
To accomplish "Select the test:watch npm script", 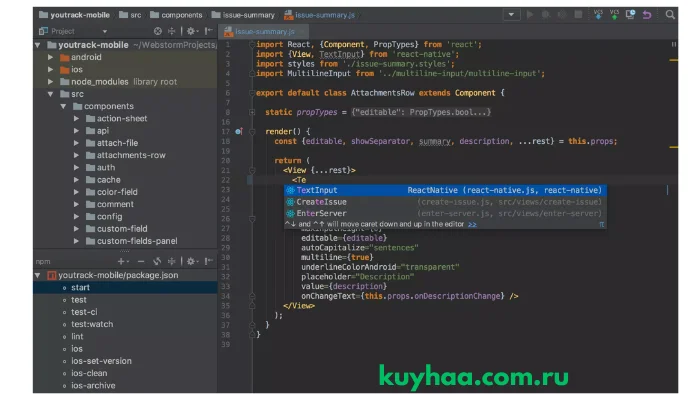I will [92, 324].
